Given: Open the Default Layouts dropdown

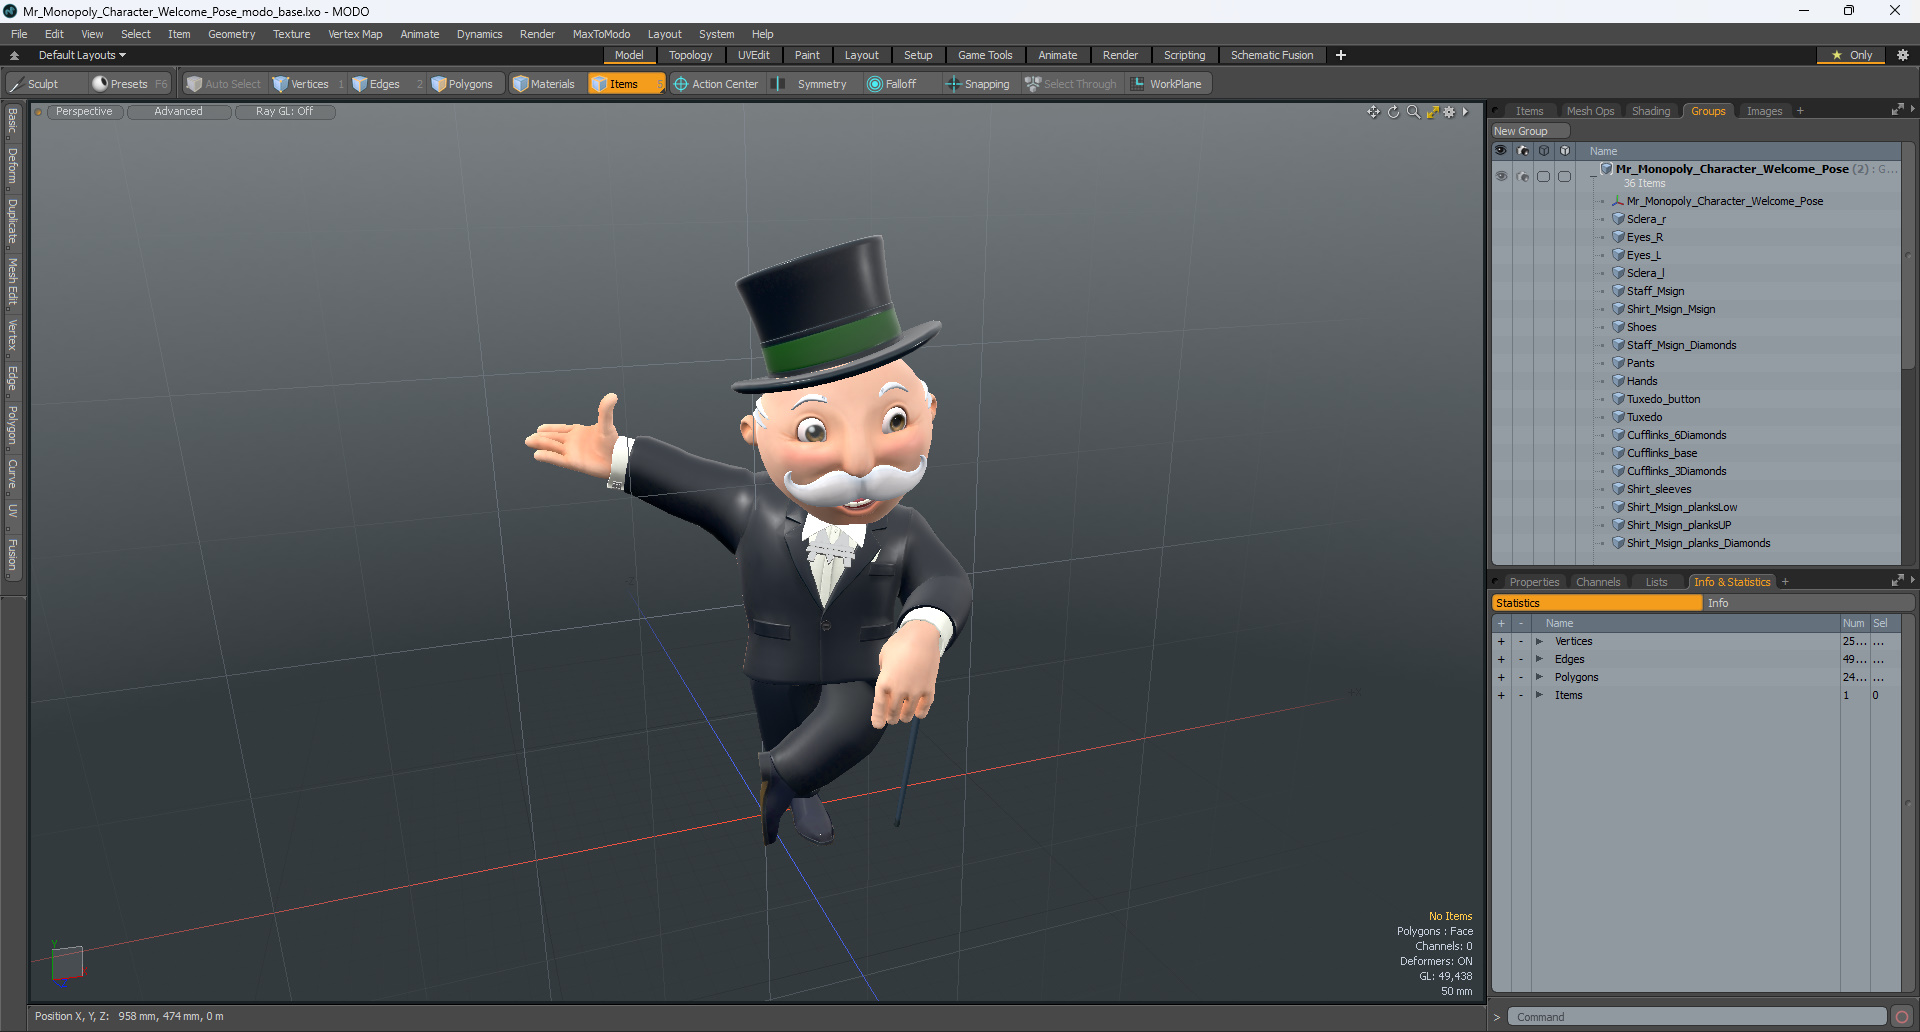Looking at the screenshot, I should point(82,55).
